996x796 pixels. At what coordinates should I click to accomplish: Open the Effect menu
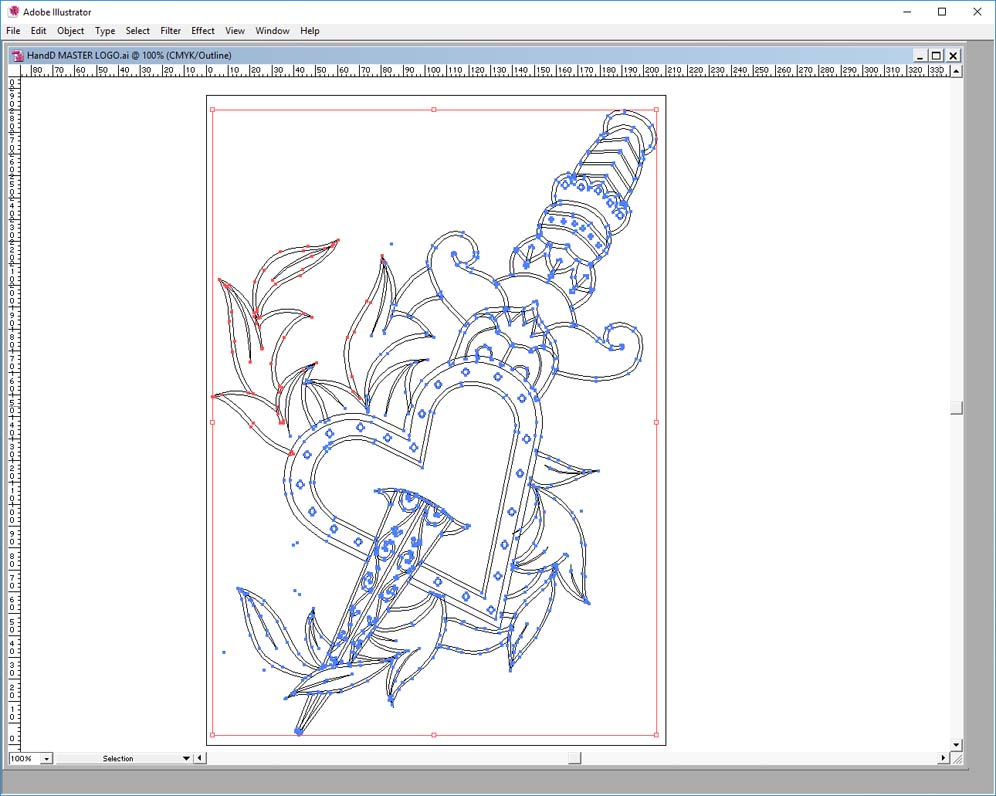click(203, 31)
